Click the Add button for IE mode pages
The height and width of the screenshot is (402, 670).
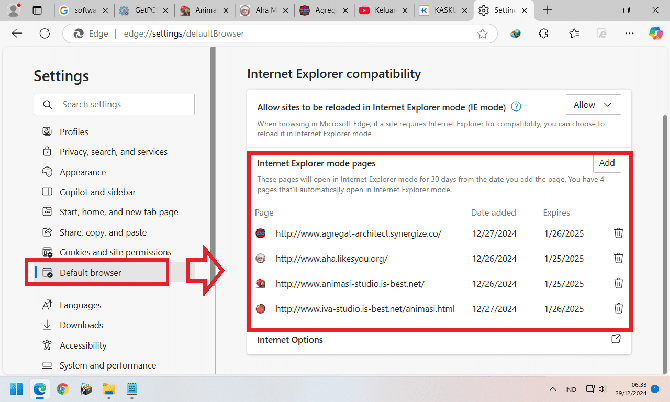tap(607, 163)
